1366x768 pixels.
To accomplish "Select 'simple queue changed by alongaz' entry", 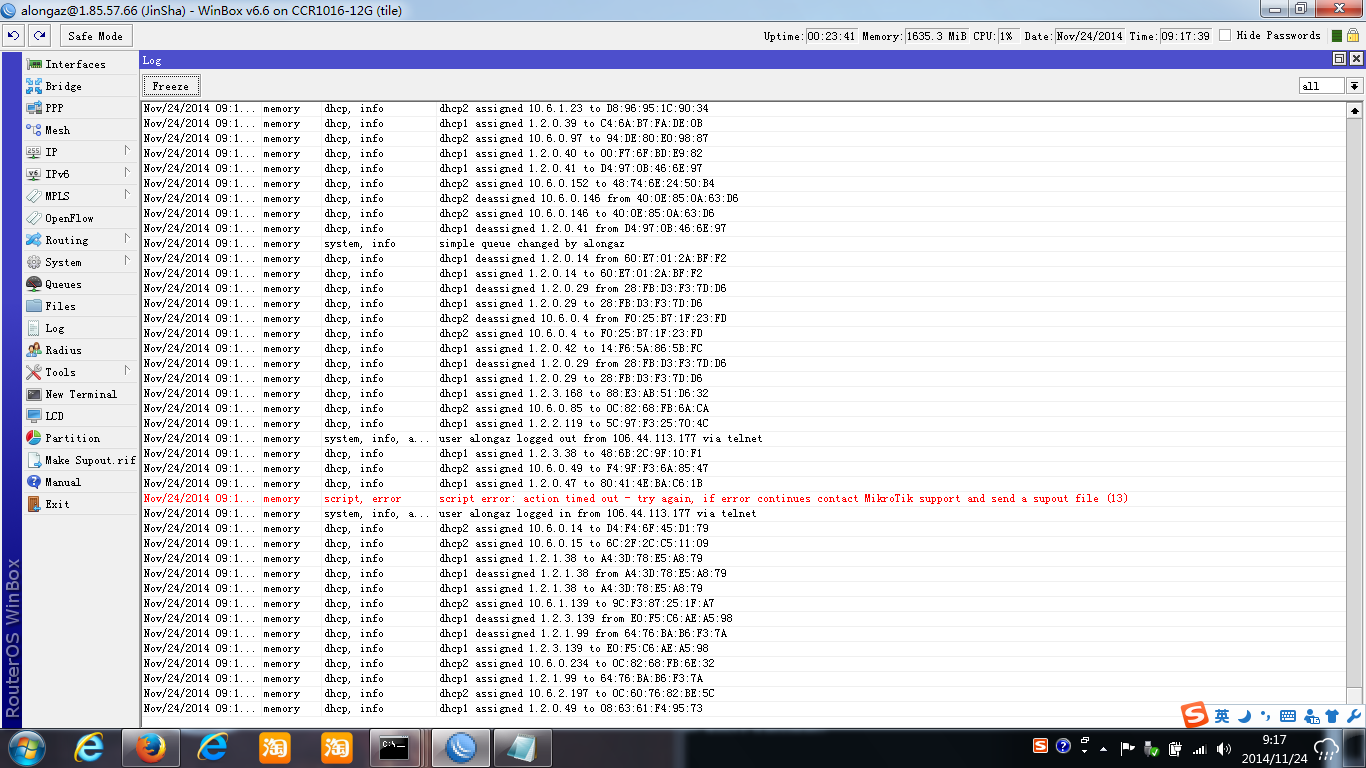I will [x=744, y=243].
